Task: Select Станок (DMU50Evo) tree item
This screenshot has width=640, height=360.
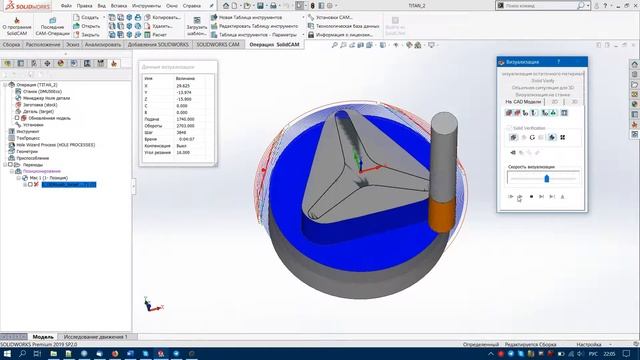Action: [x=38, y=91]
